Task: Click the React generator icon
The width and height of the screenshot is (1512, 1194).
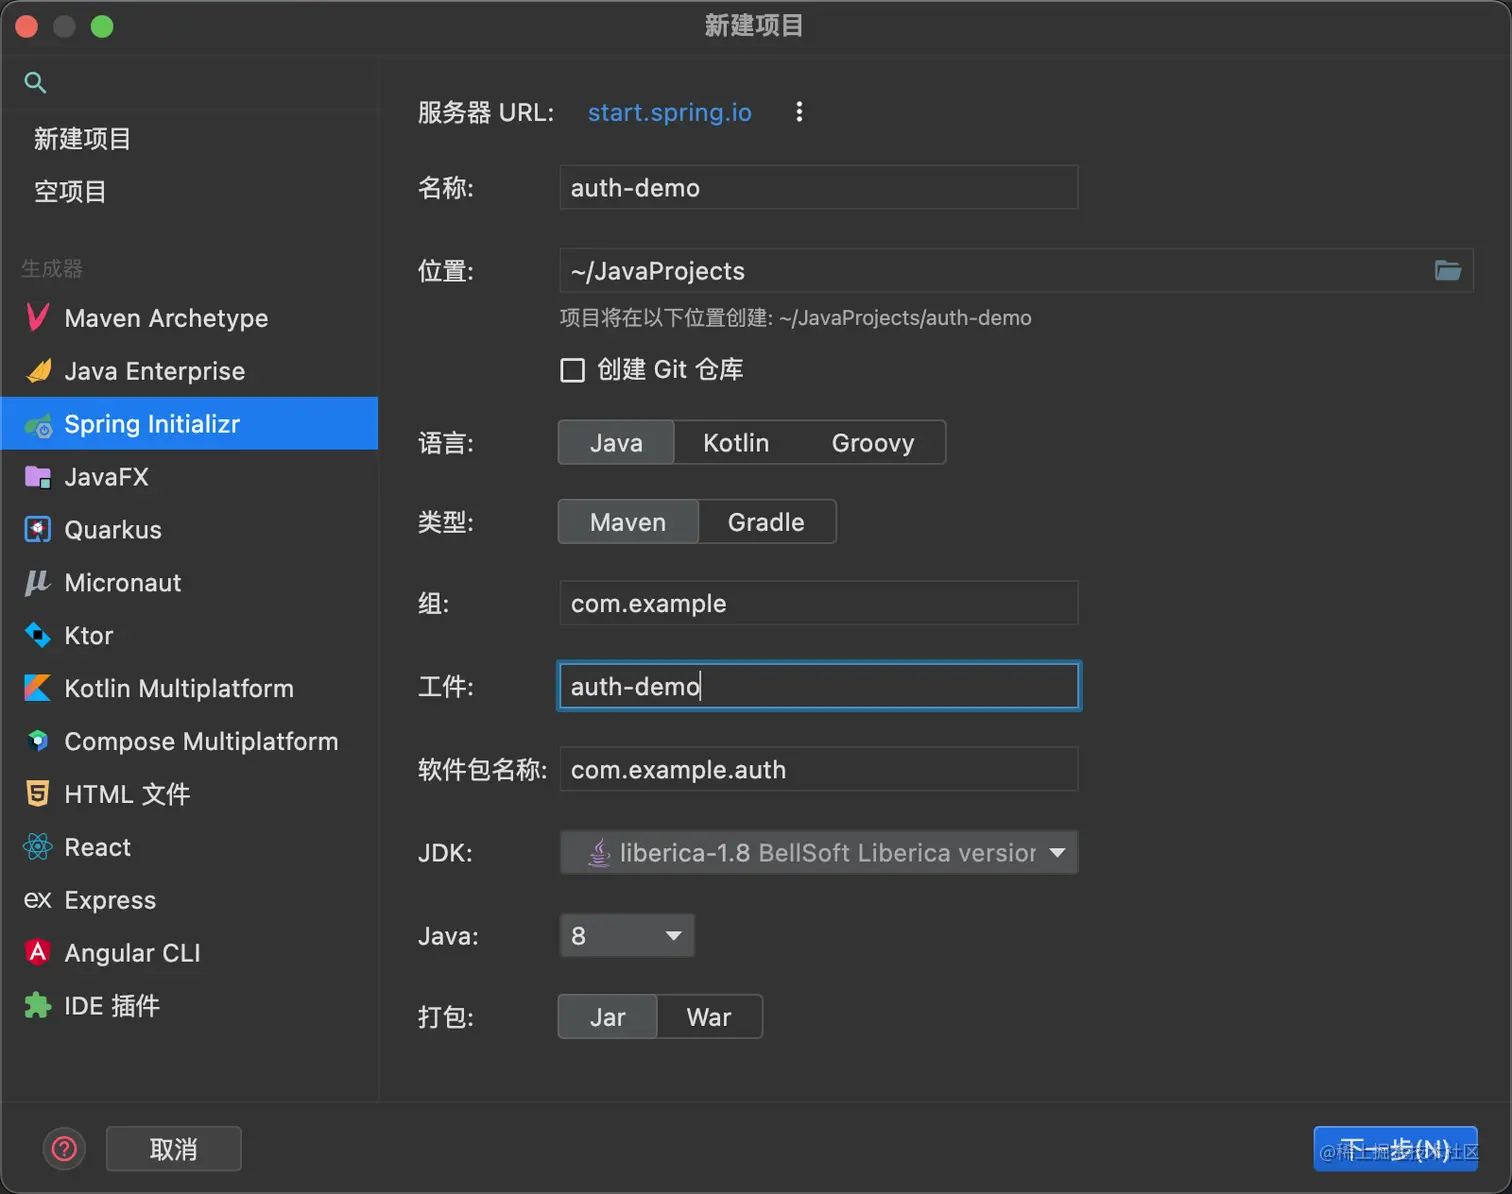Action: point(38,847)
